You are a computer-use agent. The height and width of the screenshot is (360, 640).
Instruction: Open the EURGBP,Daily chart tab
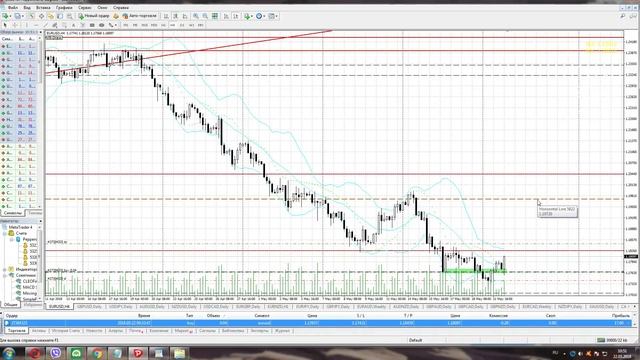pyautogui.click(x=247, y=306)
